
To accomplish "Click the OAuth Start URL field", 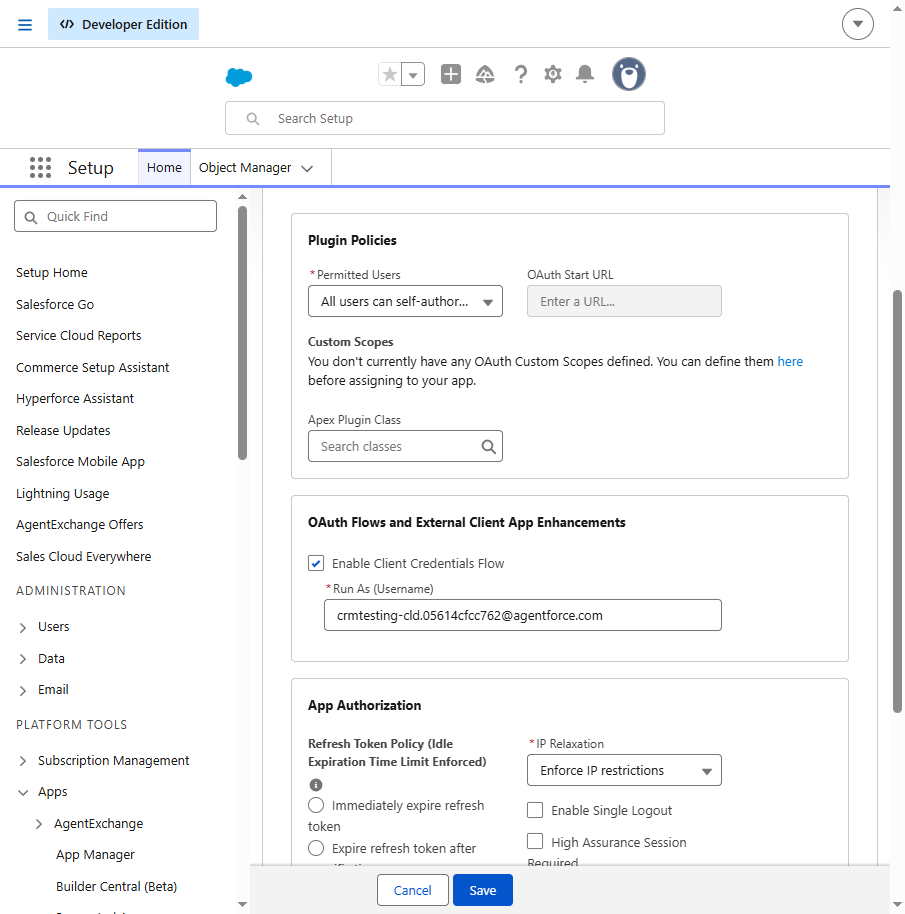I will click(x=624, y=301).
